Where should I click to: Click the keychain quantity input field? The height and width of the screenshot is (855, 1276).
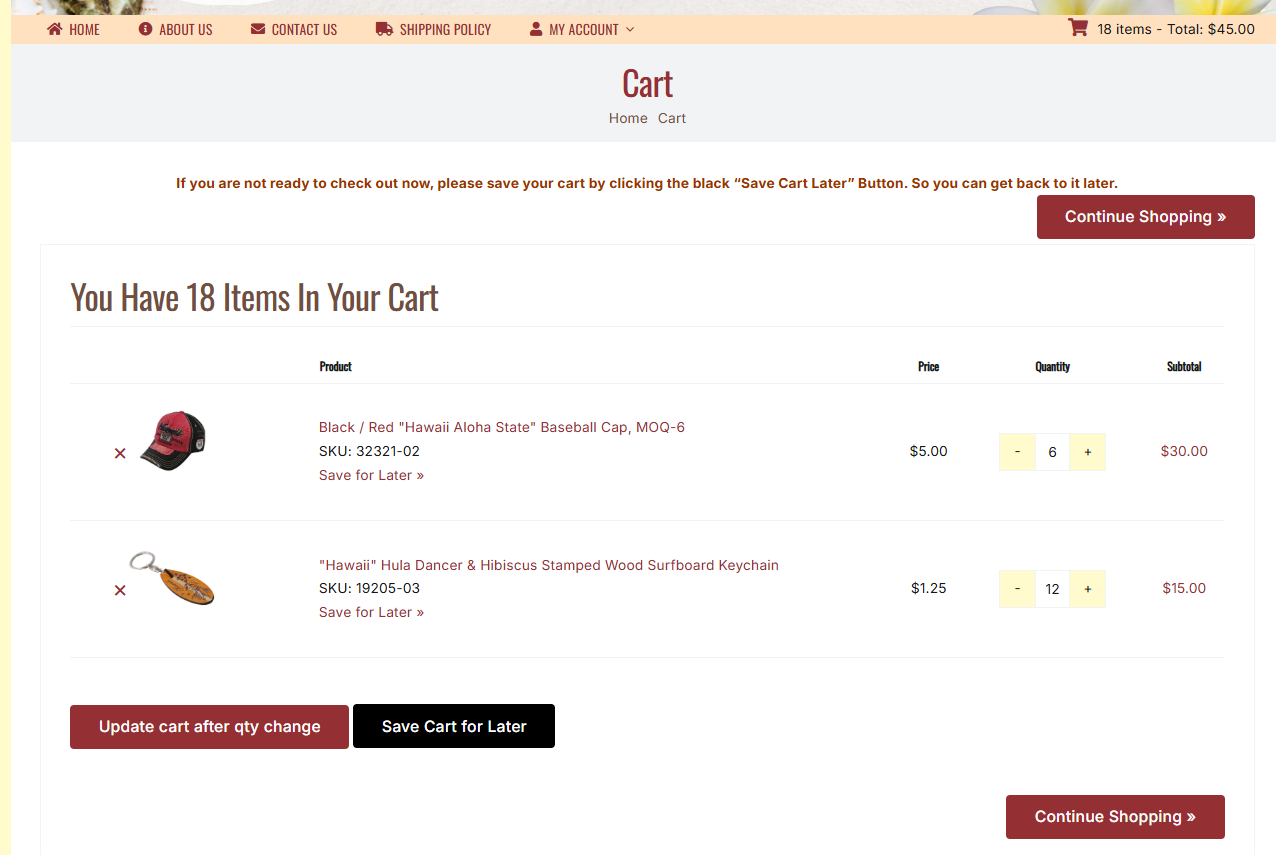click(x=1052, y=589)
